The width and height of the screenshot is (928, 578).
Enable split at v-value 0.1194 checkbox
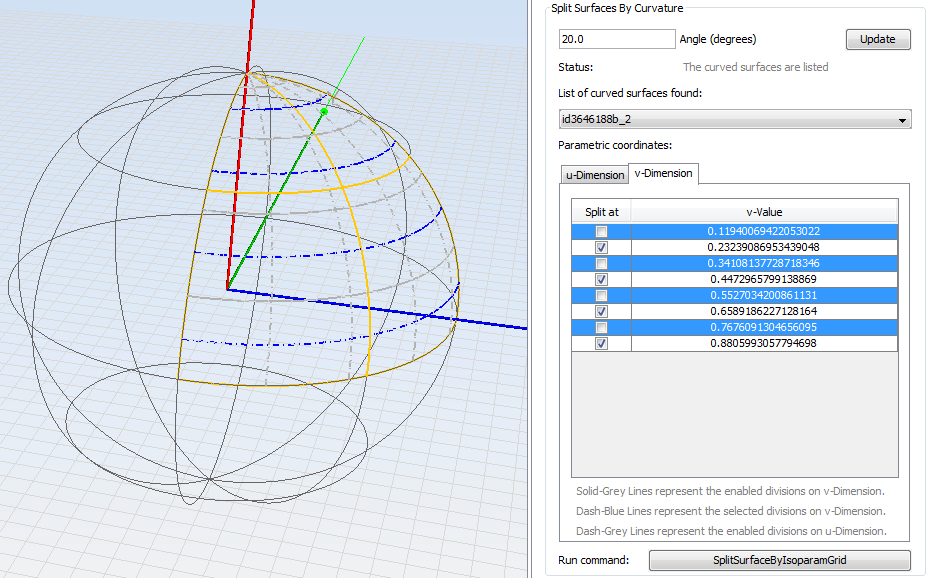pos(601,231)
